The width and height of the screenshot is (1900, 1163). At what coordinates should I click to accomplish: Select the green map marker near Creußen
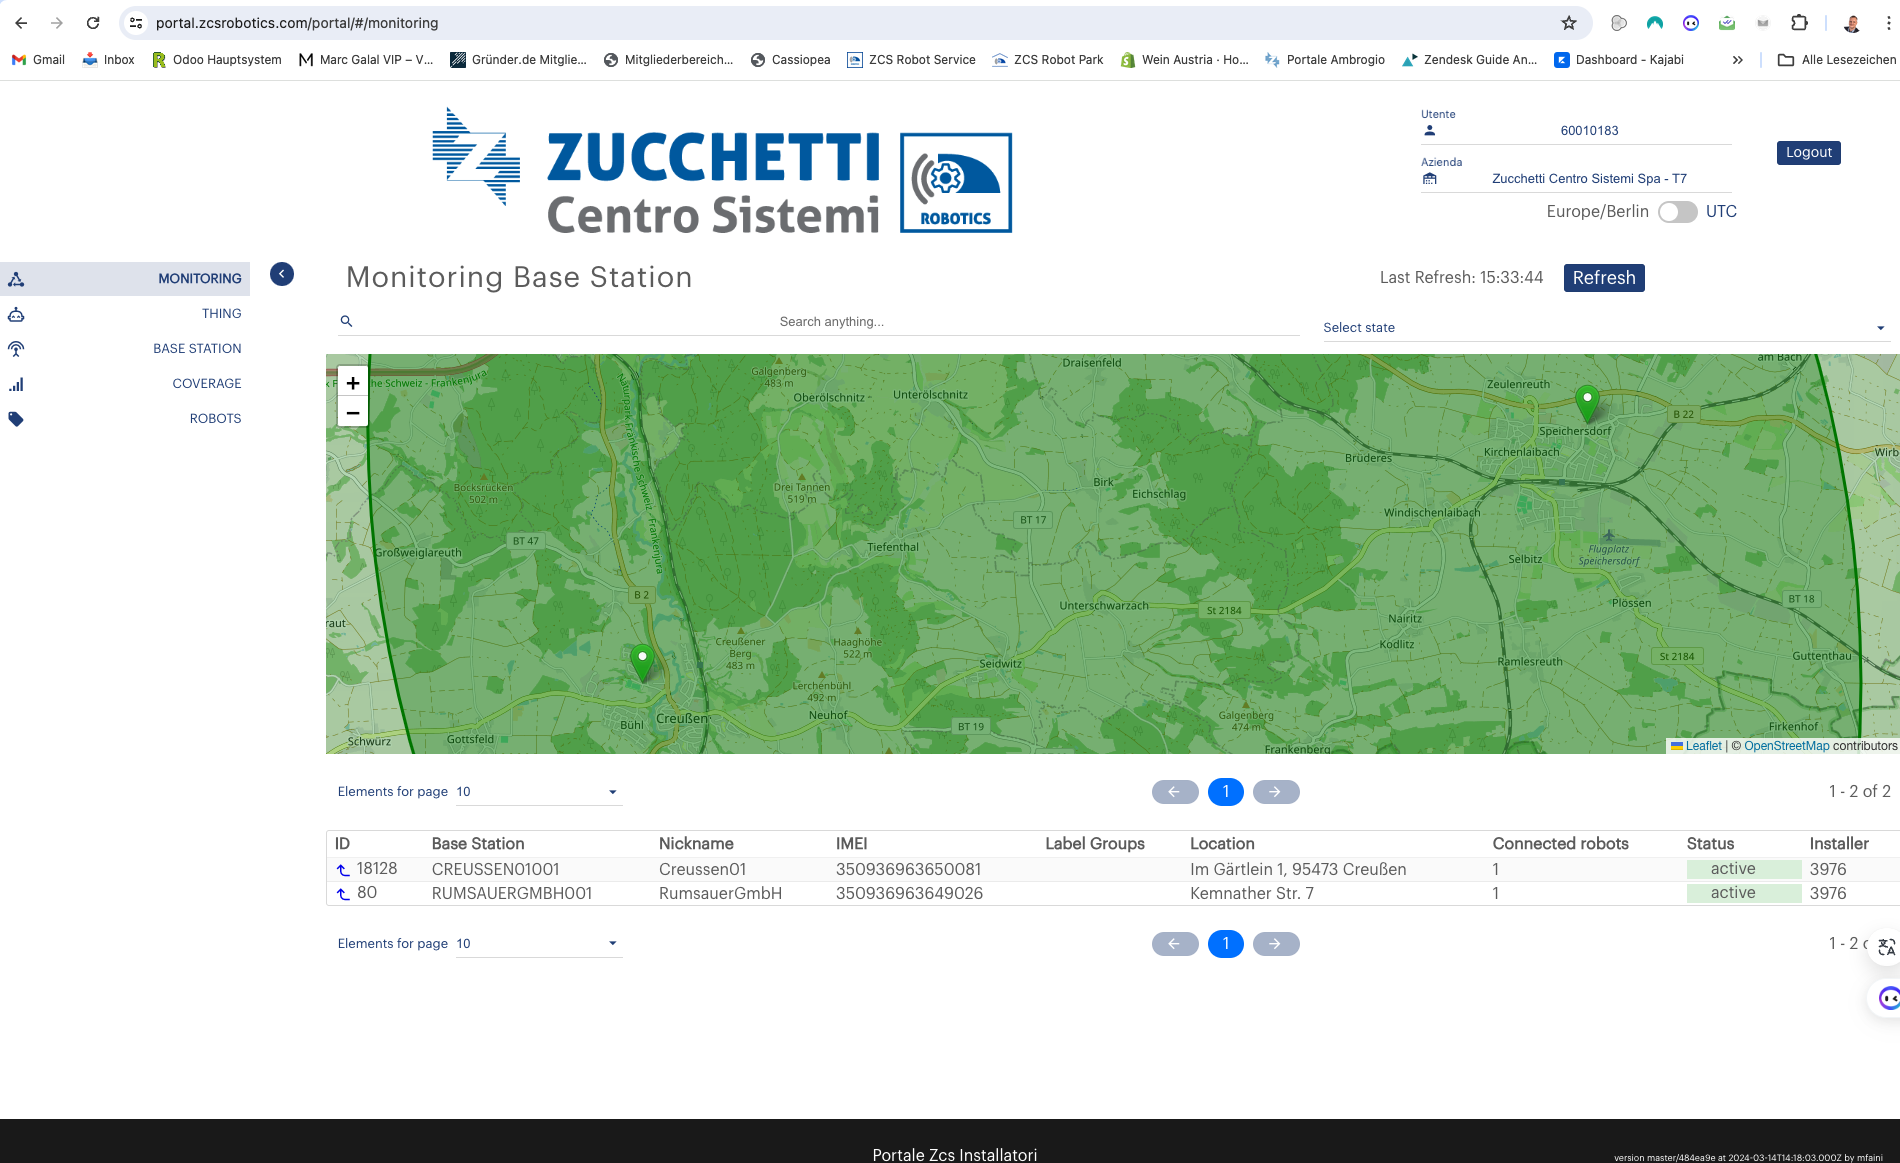pyautogui.click(x=642, y=661)
